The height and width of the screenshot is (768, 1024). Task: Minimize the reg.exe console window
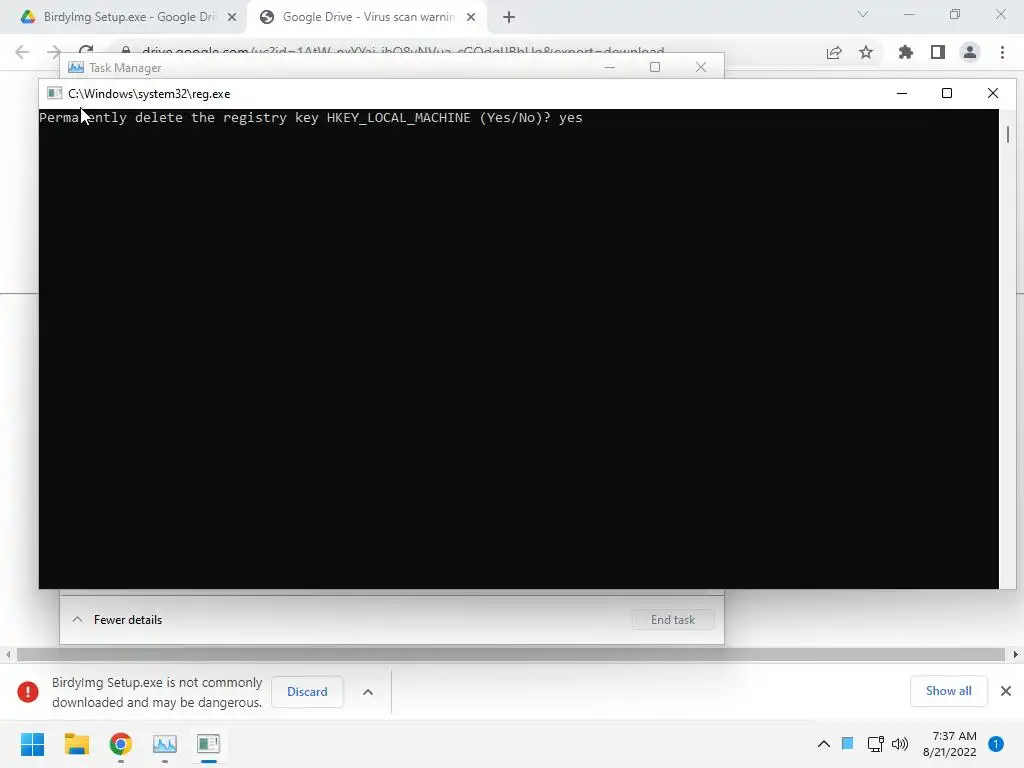[x=902, y=93]
